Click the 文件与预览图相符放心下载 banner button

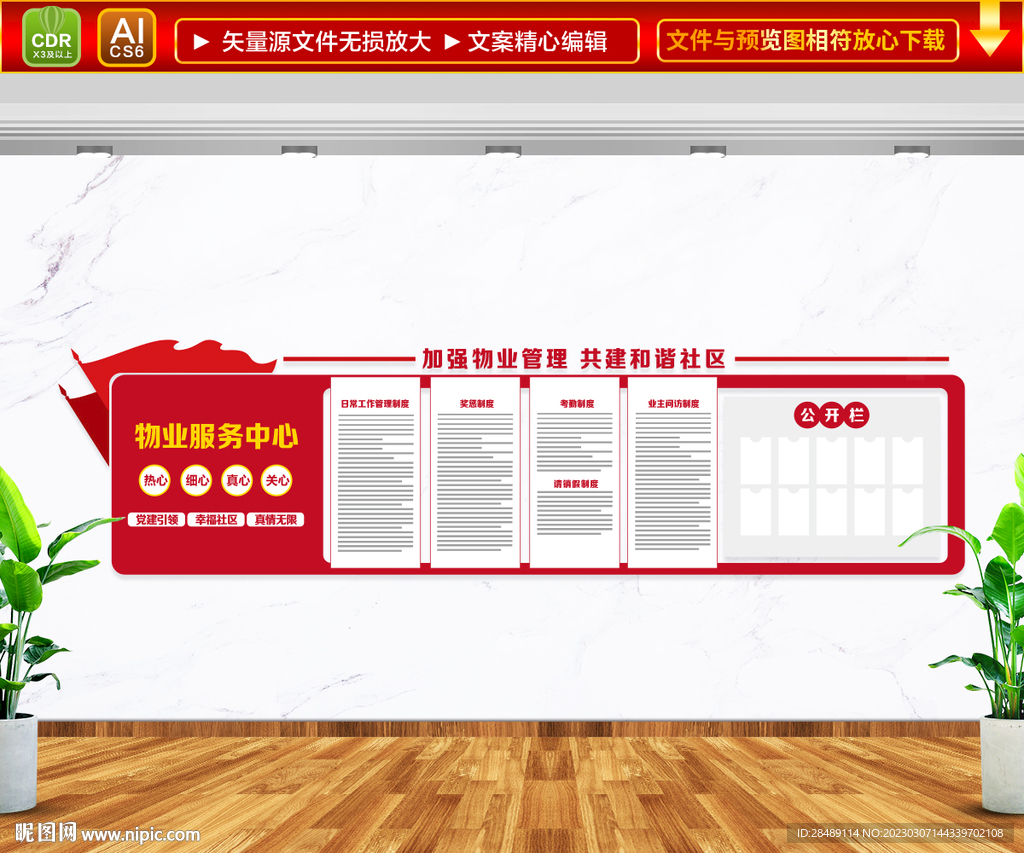point(807,40)
